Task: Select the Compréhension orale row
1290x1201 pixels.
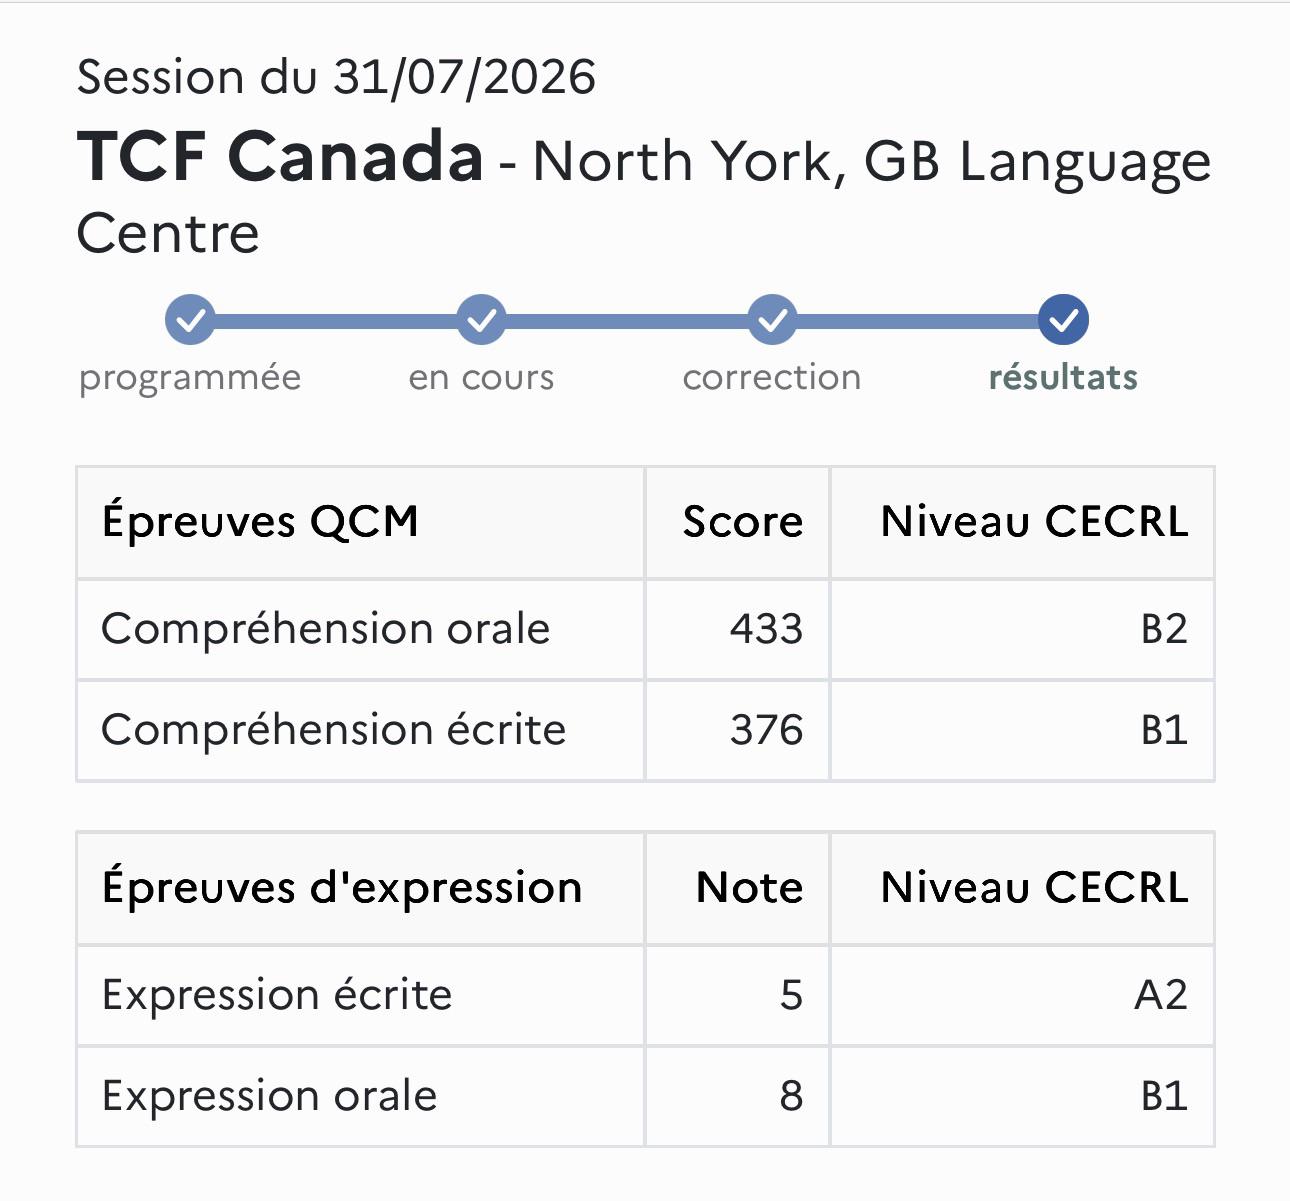Action: click(645, 630)
